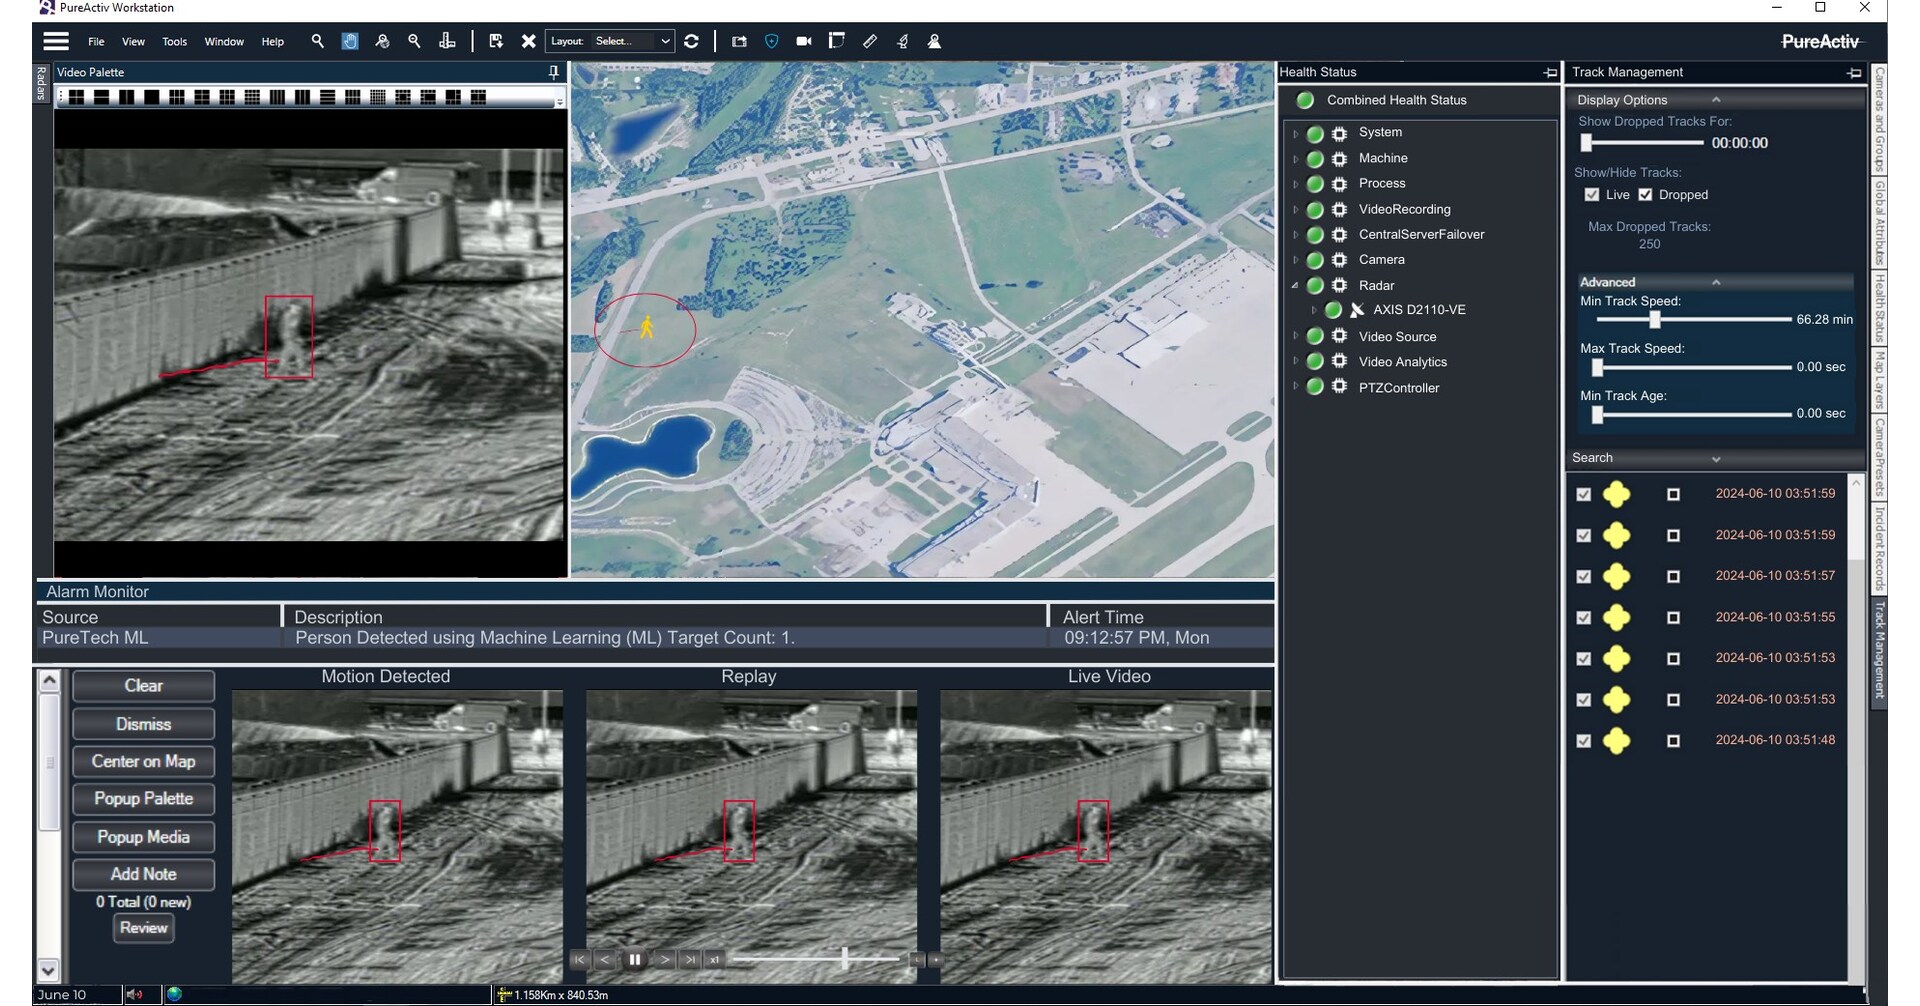Open the Help menu

point(273,42)
